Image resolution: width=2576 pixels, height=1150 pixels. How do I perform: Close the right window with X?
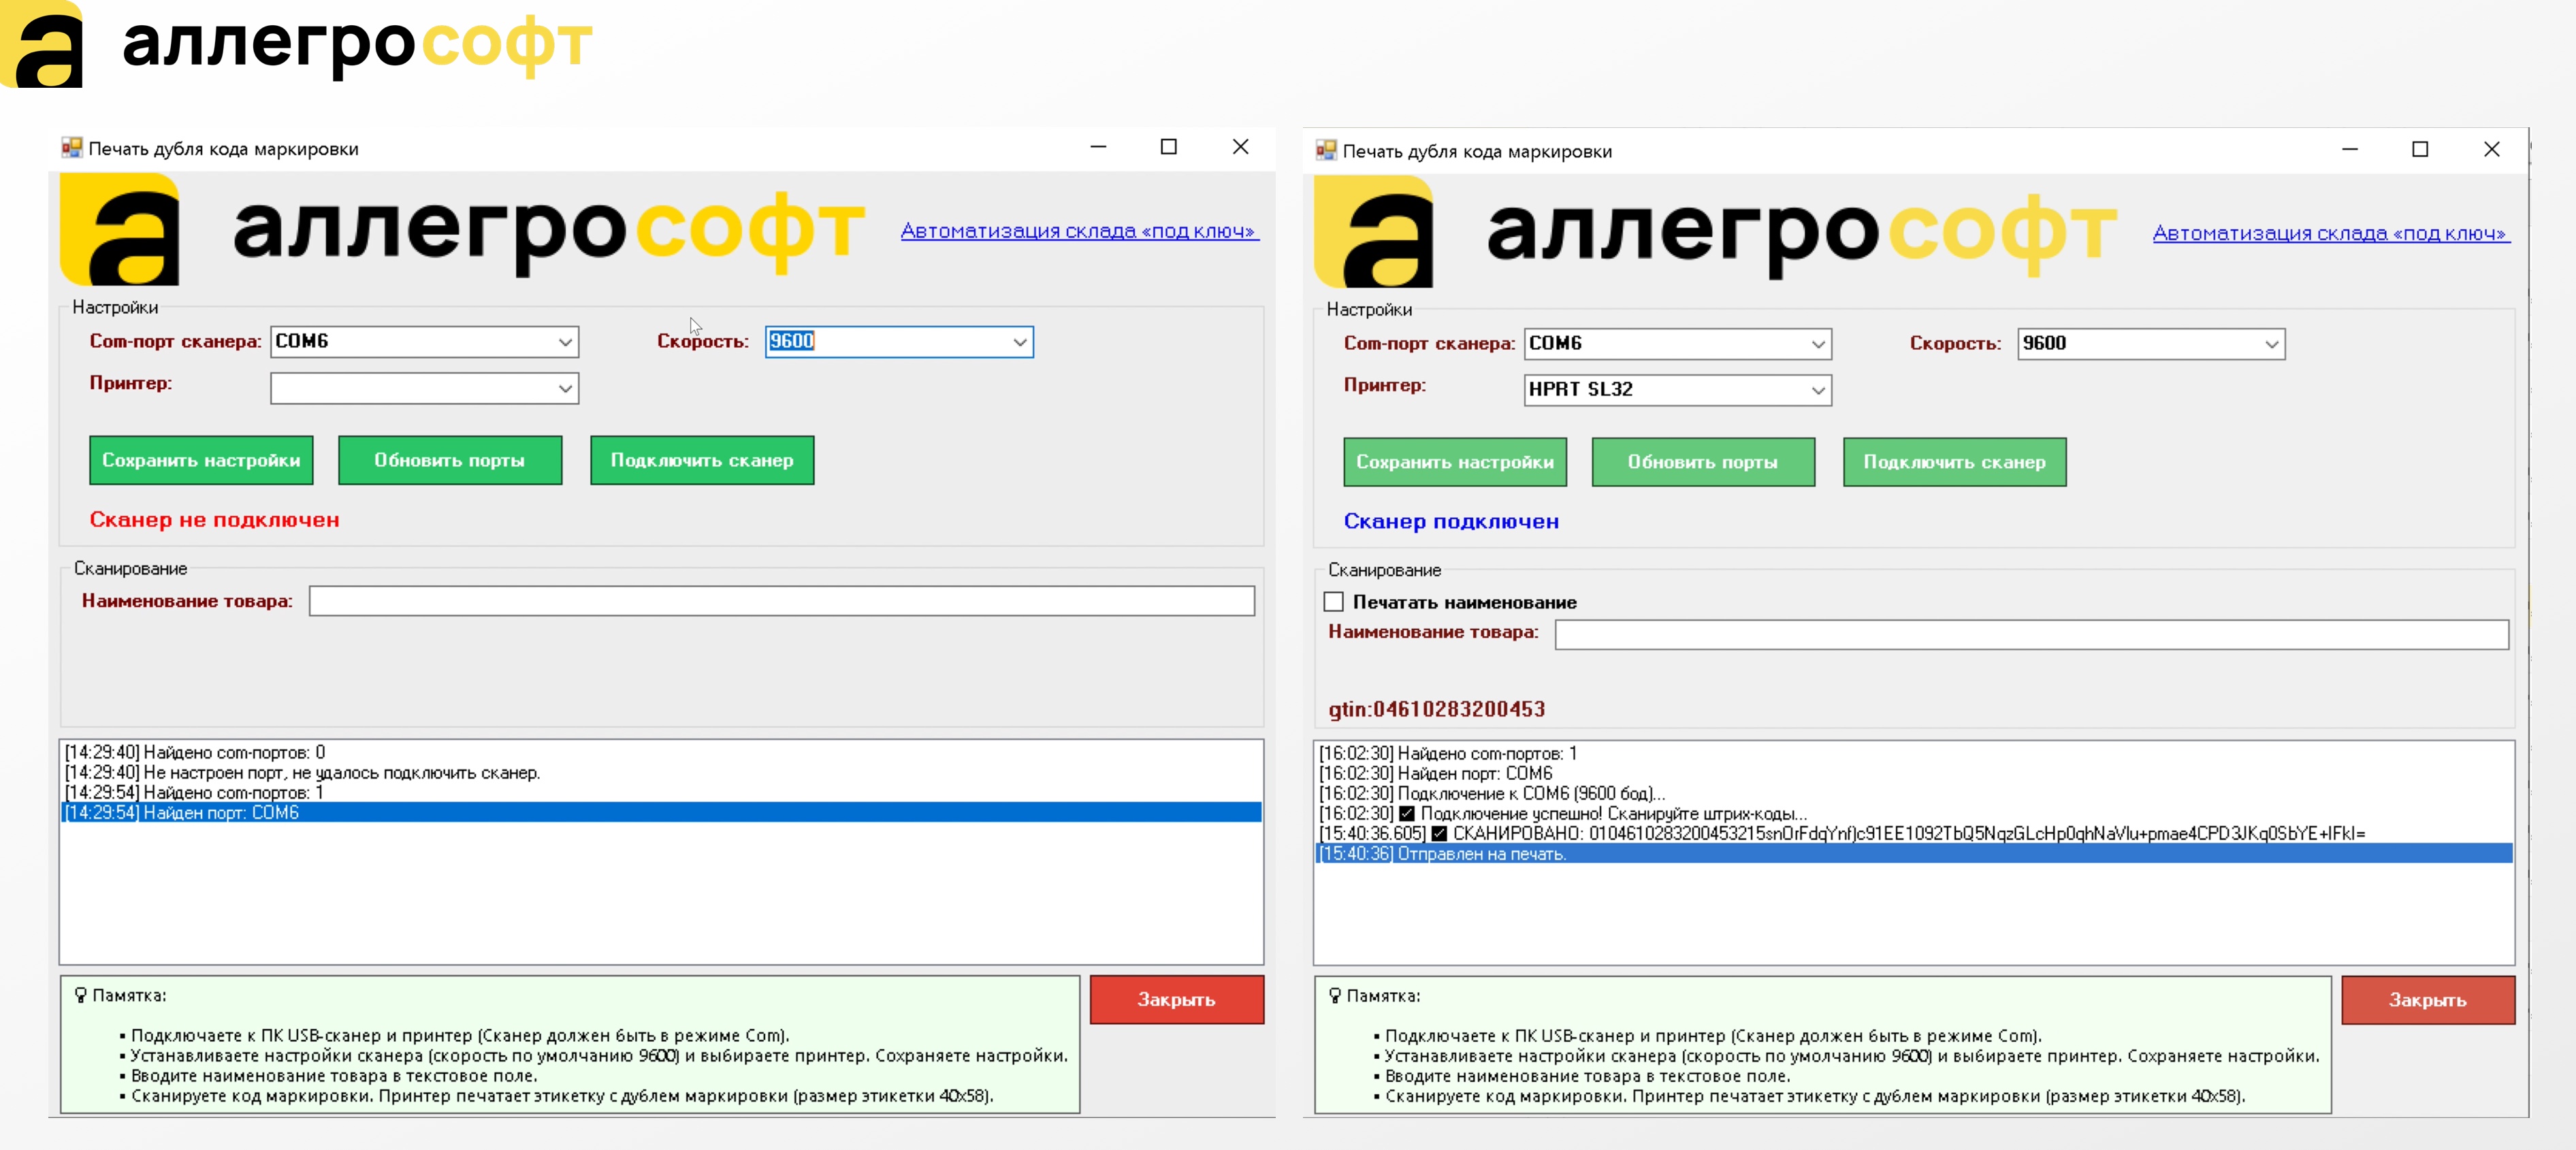click(2491, 150)
